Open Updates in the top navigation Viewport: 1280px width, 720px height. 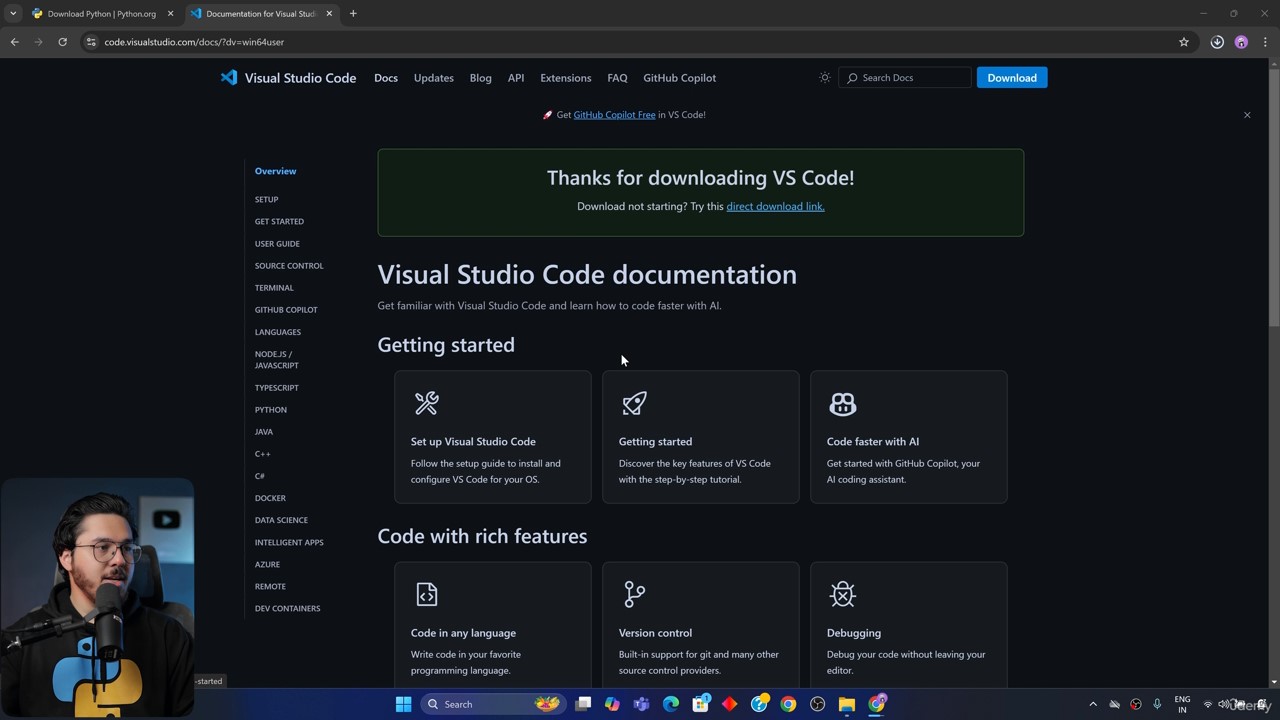click(x=434, y=78)
